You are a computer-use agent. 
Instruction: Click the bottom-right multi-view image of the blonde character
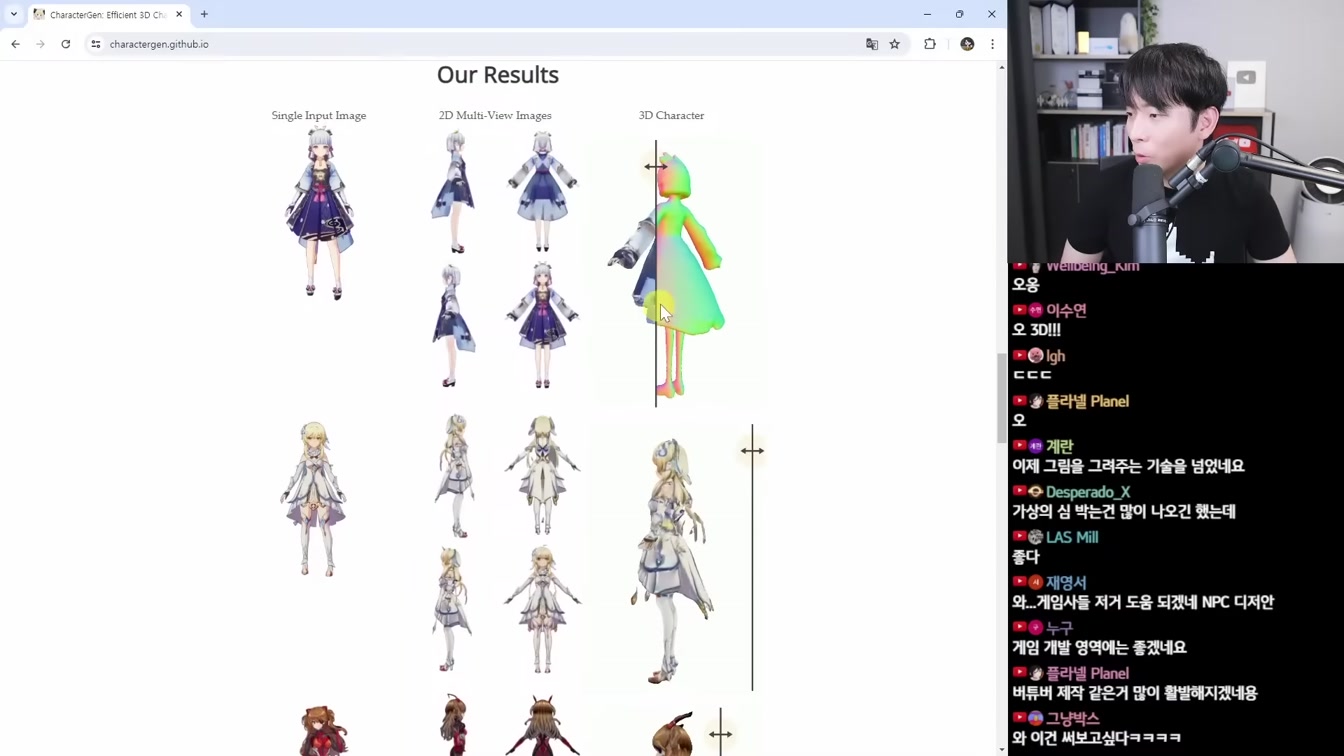[x=542, y=609]
